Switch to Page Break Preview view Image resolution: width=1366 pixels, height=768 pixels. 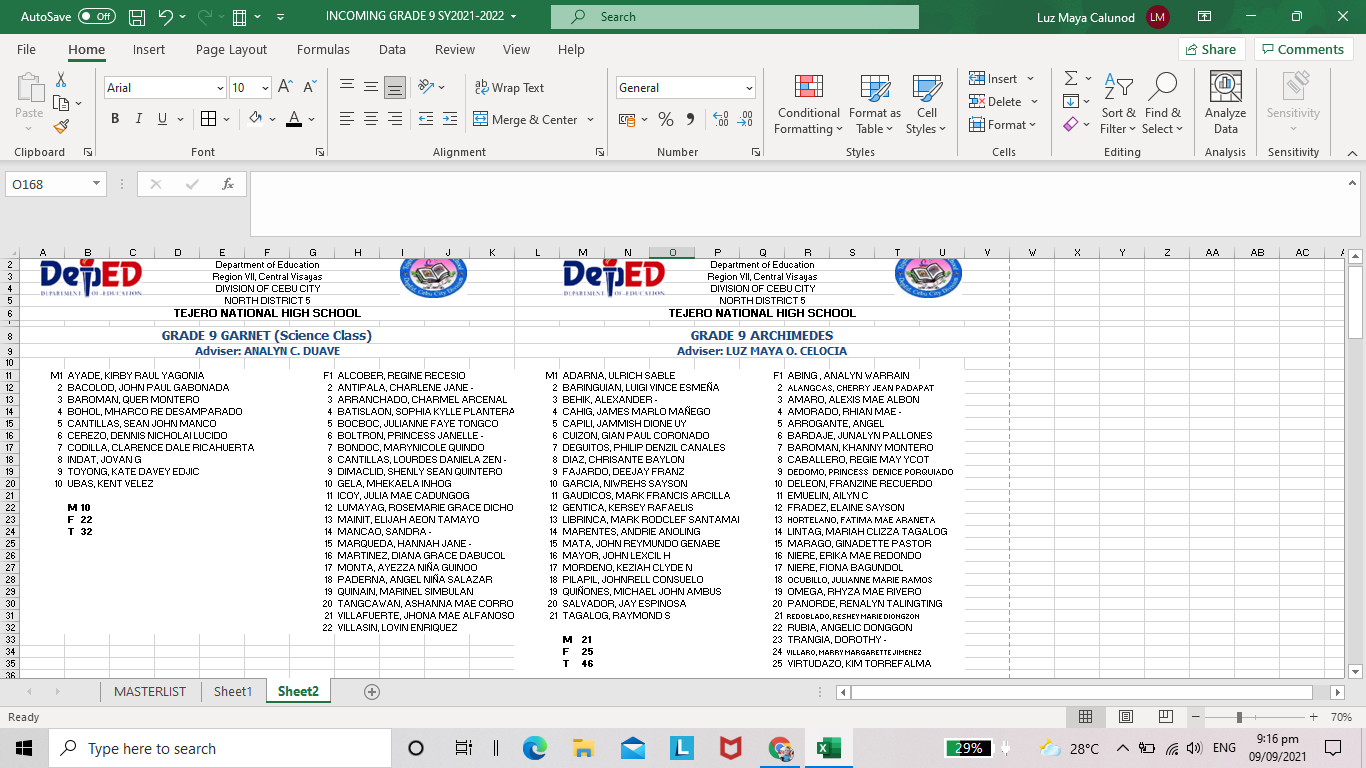[1166, 717]
